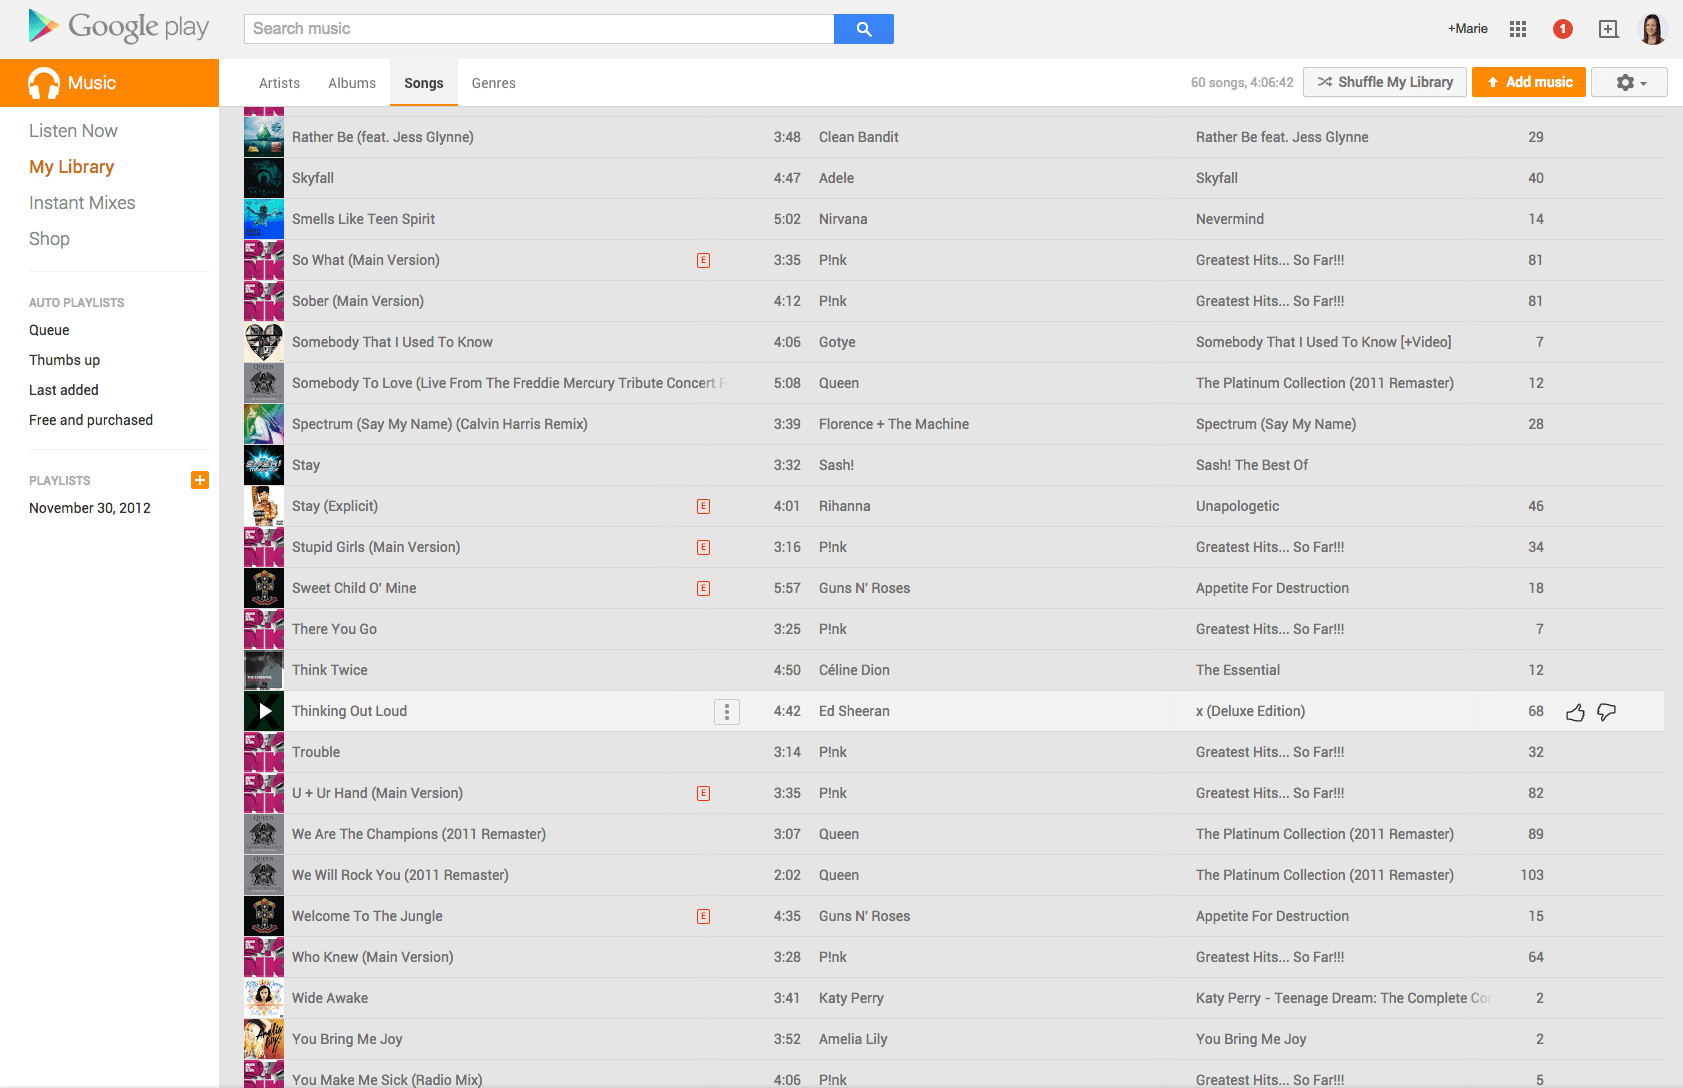Open Google notifications bell showing 1
Viewport: 1683px width, 1088px height.
tap(1562, 29)
